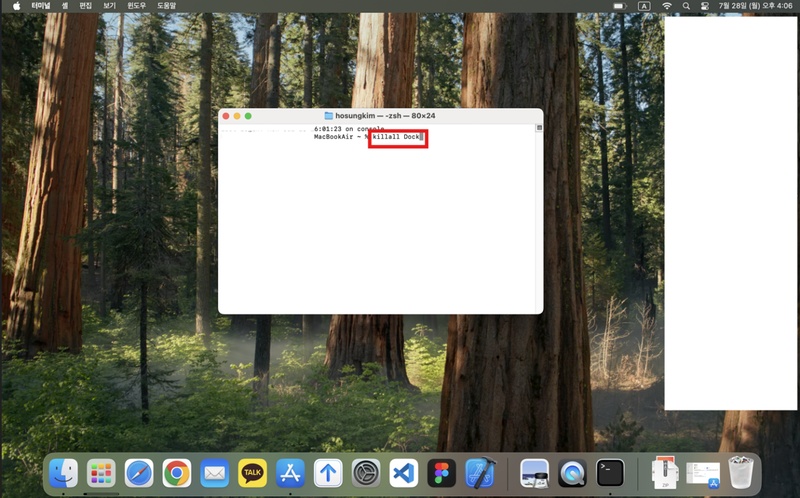Image resolution: width=800 pixels, height=498 pixels.
Task: Click the 'killall Dock' command text
Action: point(396,137)
